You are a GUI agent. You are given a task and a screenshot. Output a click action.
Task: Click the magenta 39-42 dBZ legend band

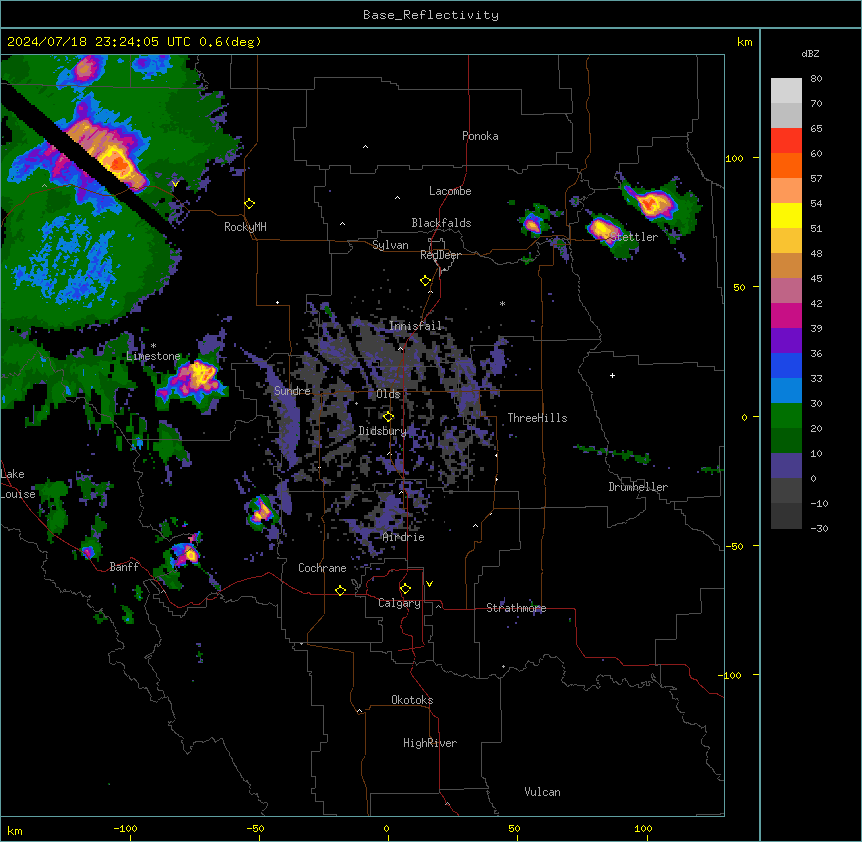[x=786, y=315]
